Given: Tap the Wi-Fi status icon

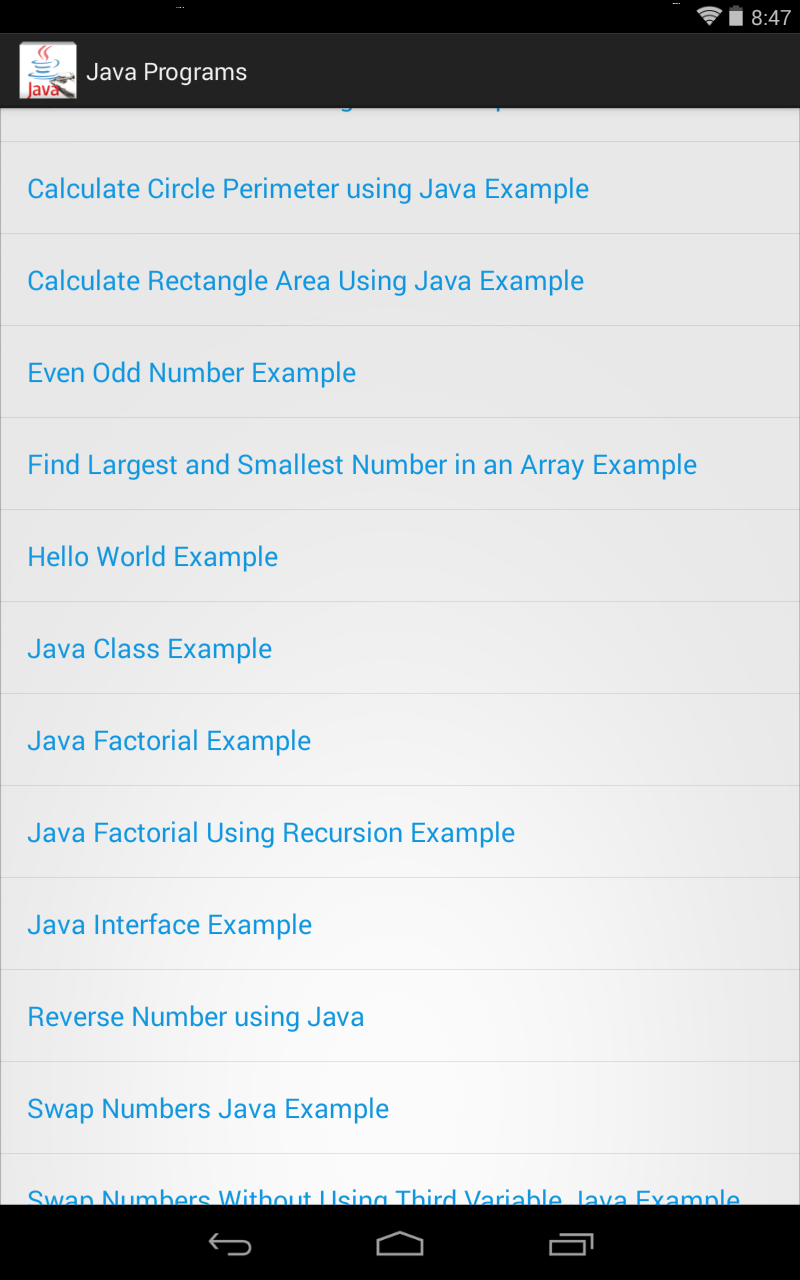Looking at the screenshot, I should (x=711, y=16).
